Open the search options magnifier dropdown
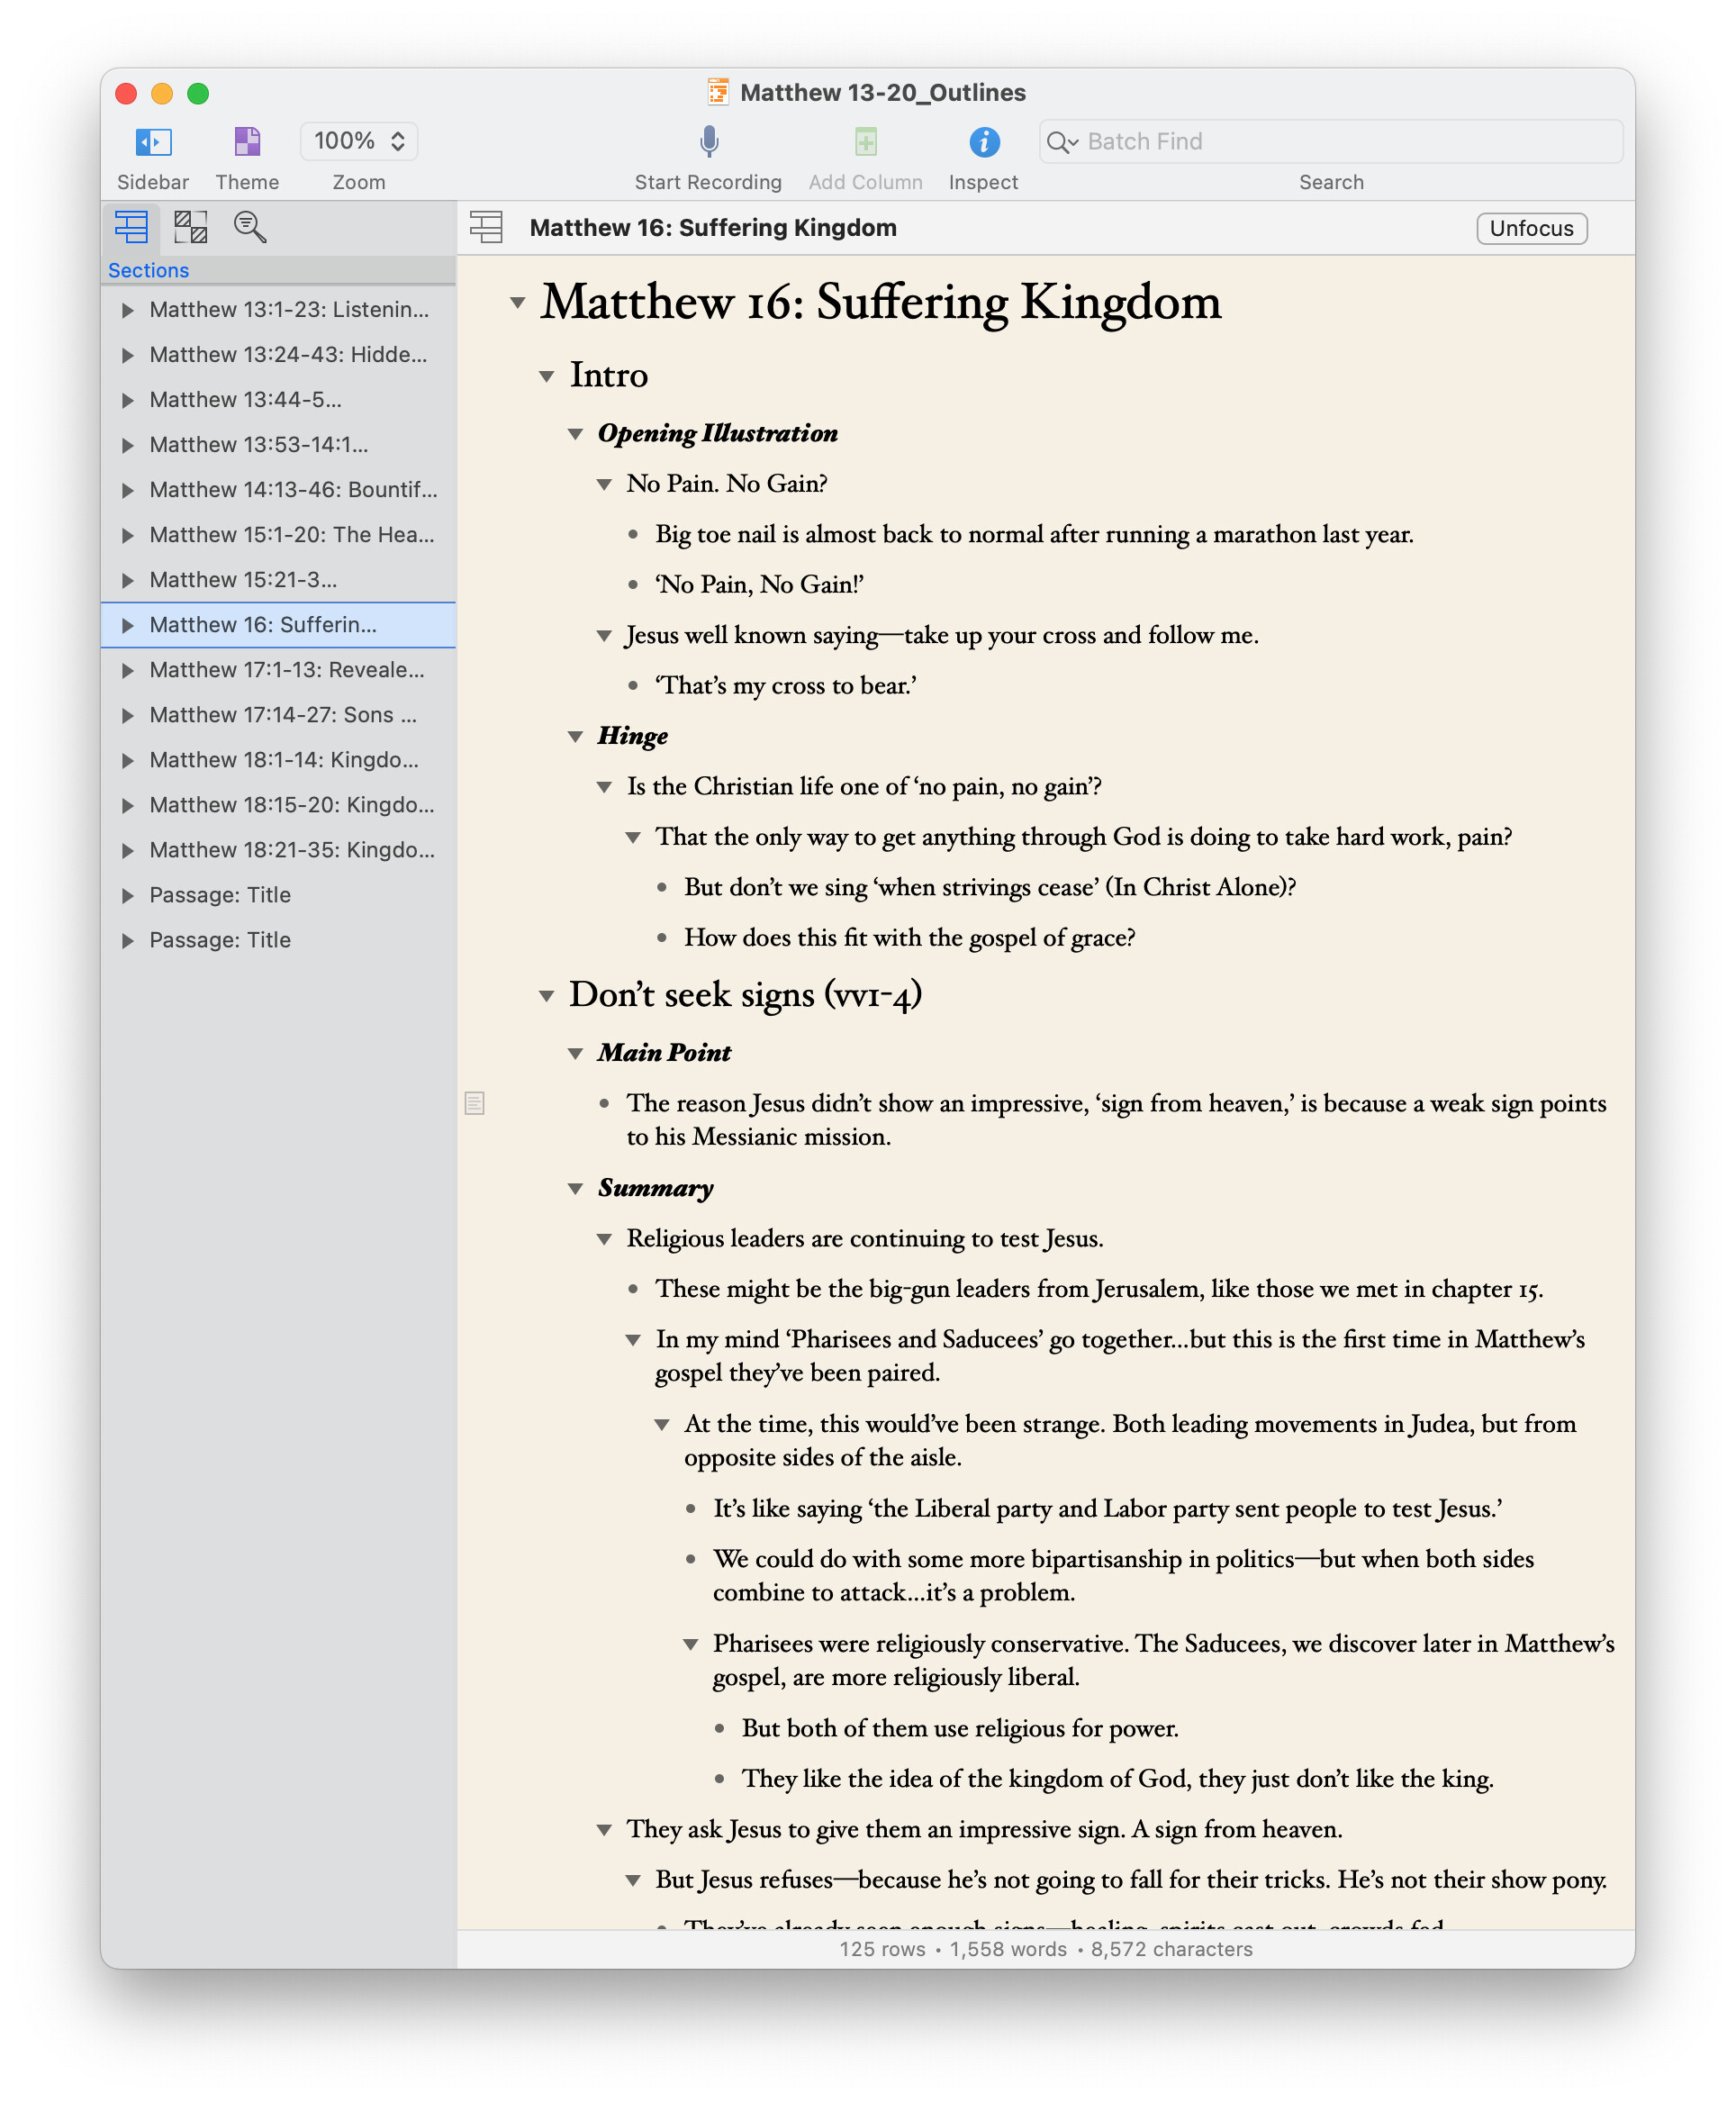1736x2102 pixels. [1061, 142]
